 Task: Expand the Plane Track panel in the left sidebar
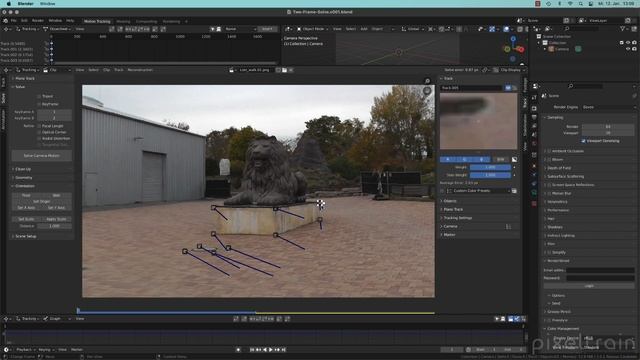pos(24,78)
